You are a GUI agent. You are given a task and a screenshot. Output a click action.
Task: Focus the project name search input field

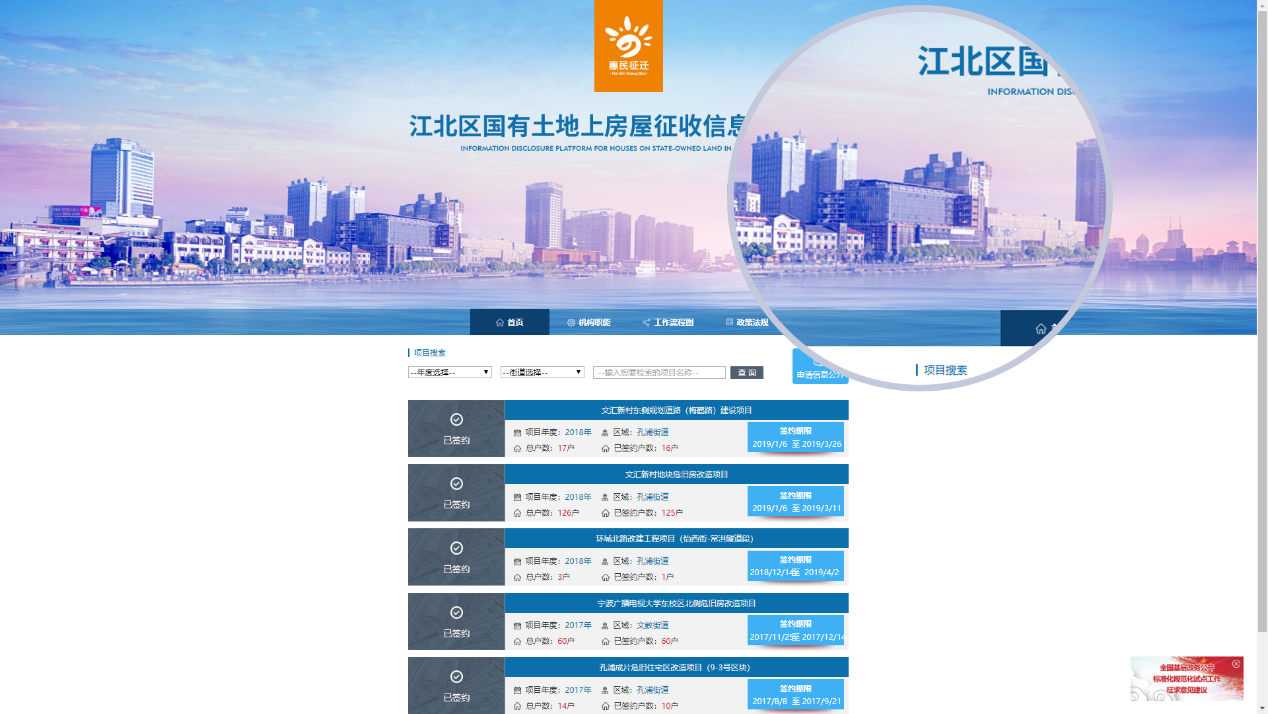[659, 372]
